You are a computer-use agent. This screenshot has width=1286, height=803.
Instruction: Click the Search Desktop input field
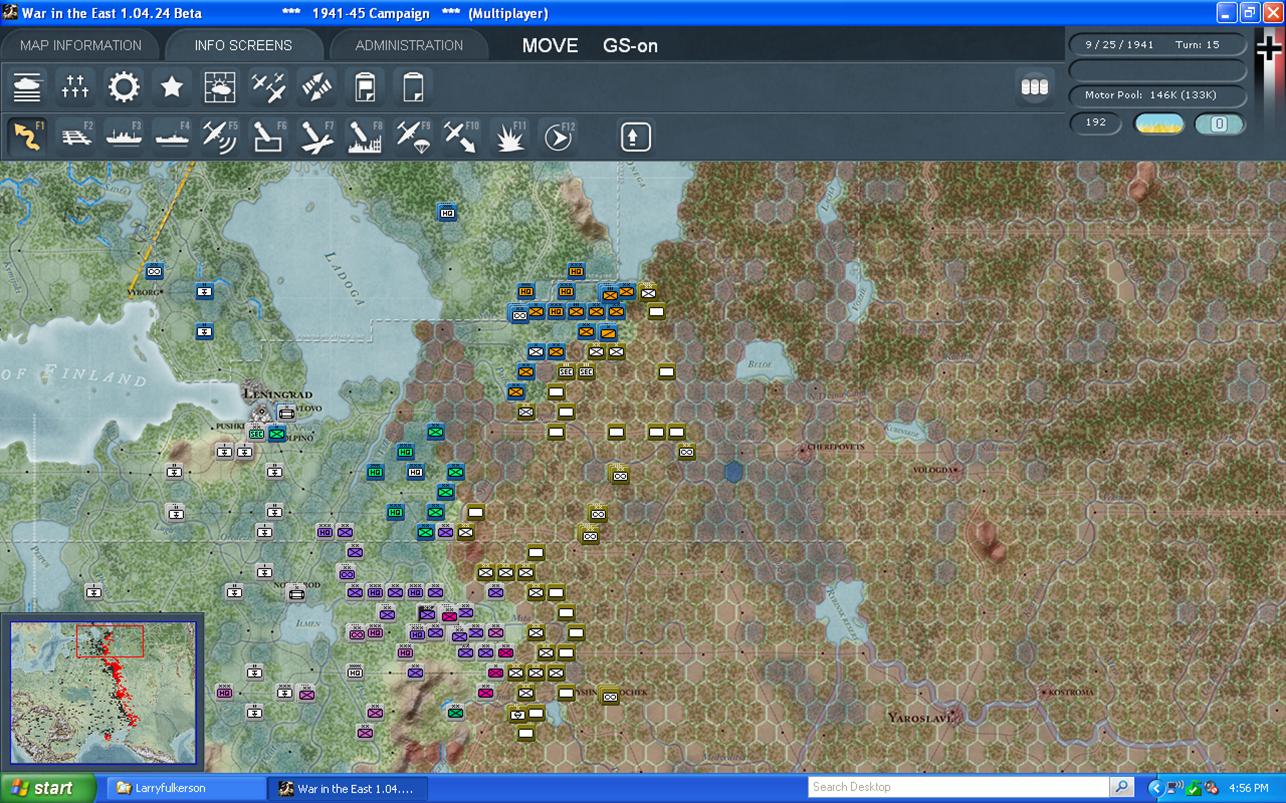tap(959, 787)
